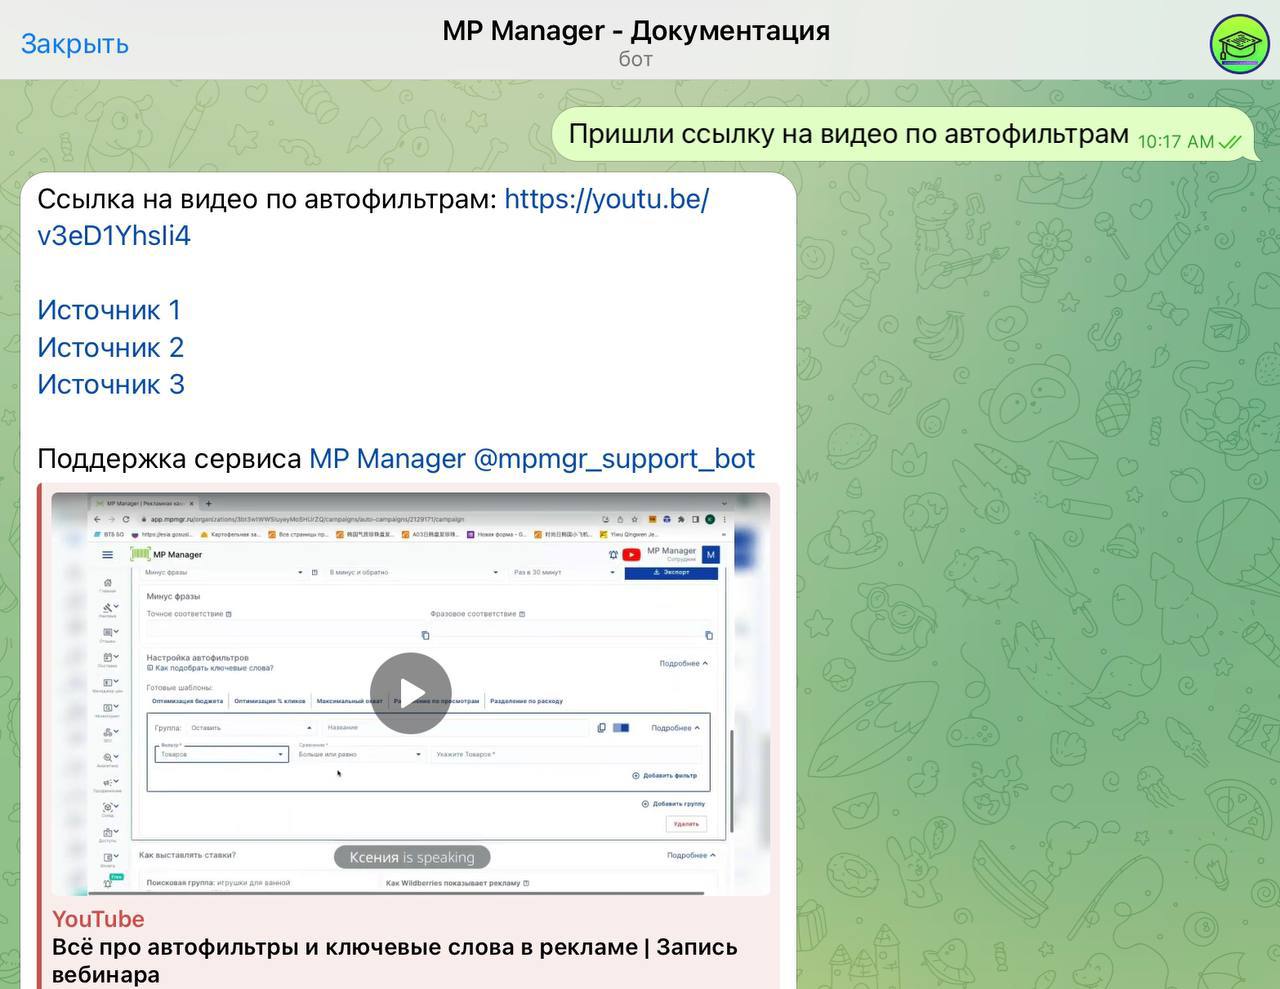Click the copy icon beside the group toggle

click(601, 728)
